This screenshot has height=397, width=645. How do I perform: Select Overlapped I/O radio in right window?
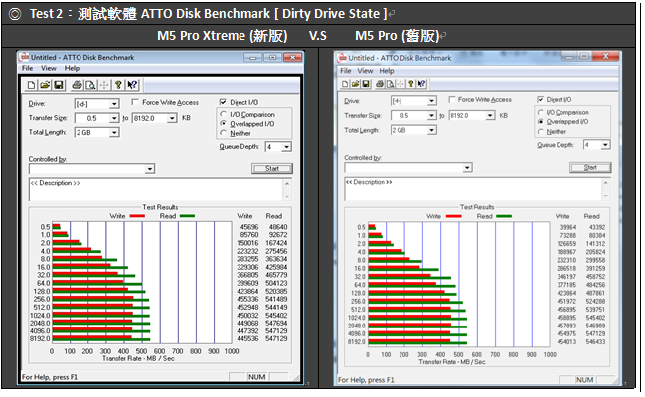tap(541, 122)
